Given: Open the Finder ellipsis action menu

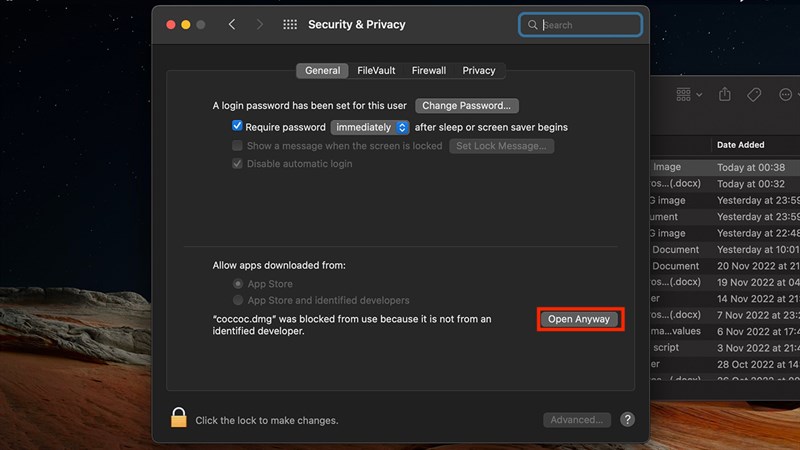Looking at the screenshot, I should 787,94.
